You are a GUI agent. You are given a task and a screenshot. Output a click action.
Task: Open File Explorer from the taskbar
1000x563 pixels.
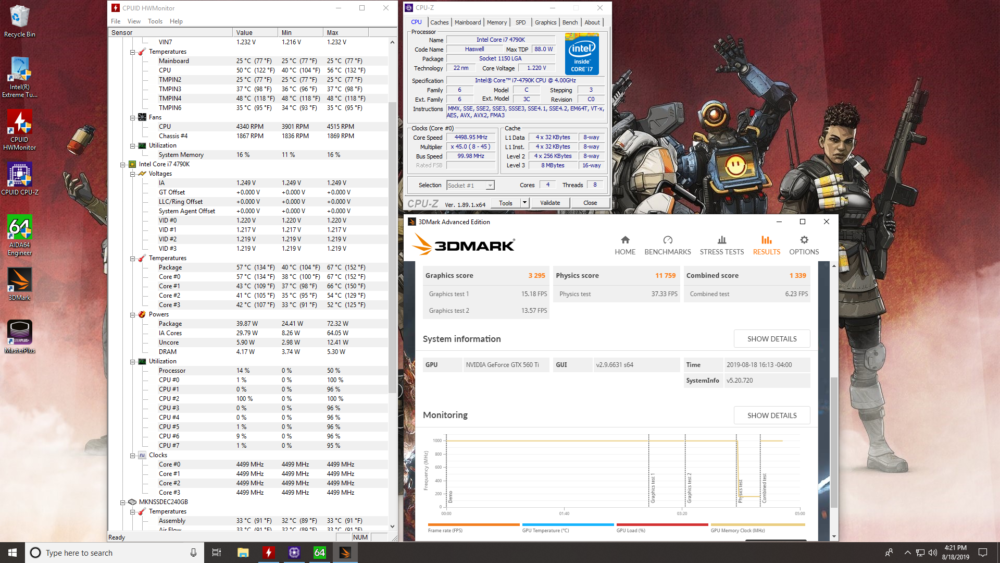242,552
